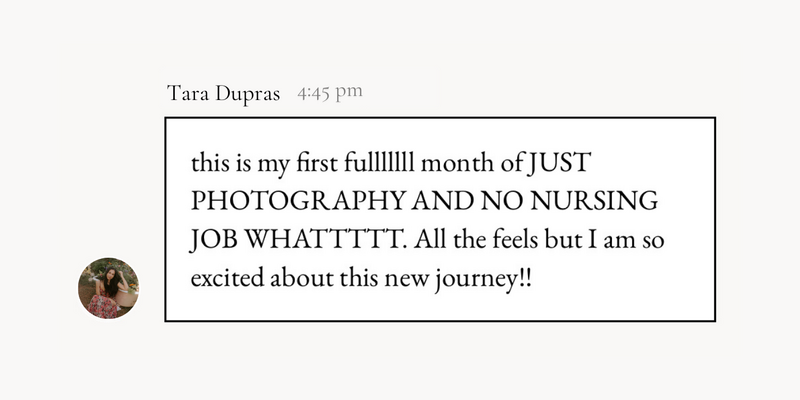The image size is (800, 400).
Task: Click the word feels in the message
Action: click(515, 240)
